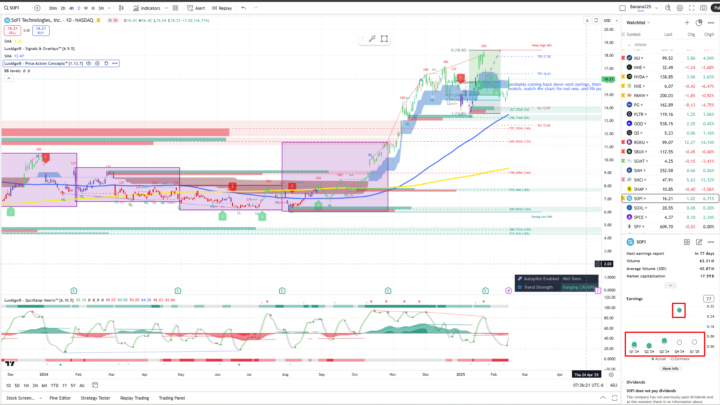Expand the favorite indicators dropdown arrow
Screen dimensions: 720x405
click(166, 8)
